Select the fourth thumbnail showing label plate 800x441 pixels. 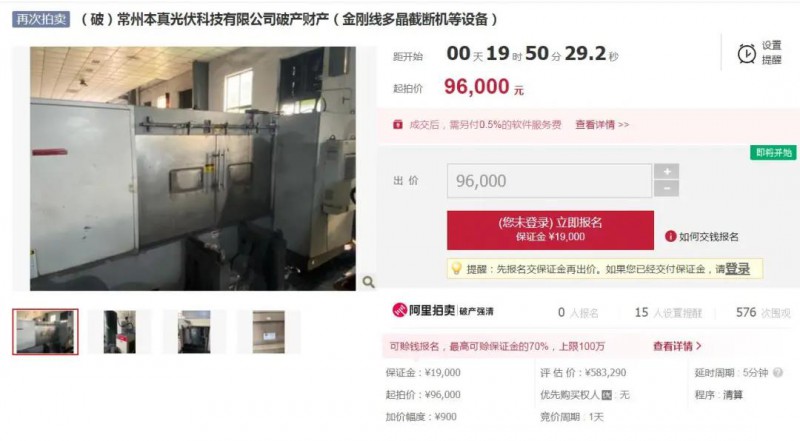pyautogui.click(x=268, y=332)
